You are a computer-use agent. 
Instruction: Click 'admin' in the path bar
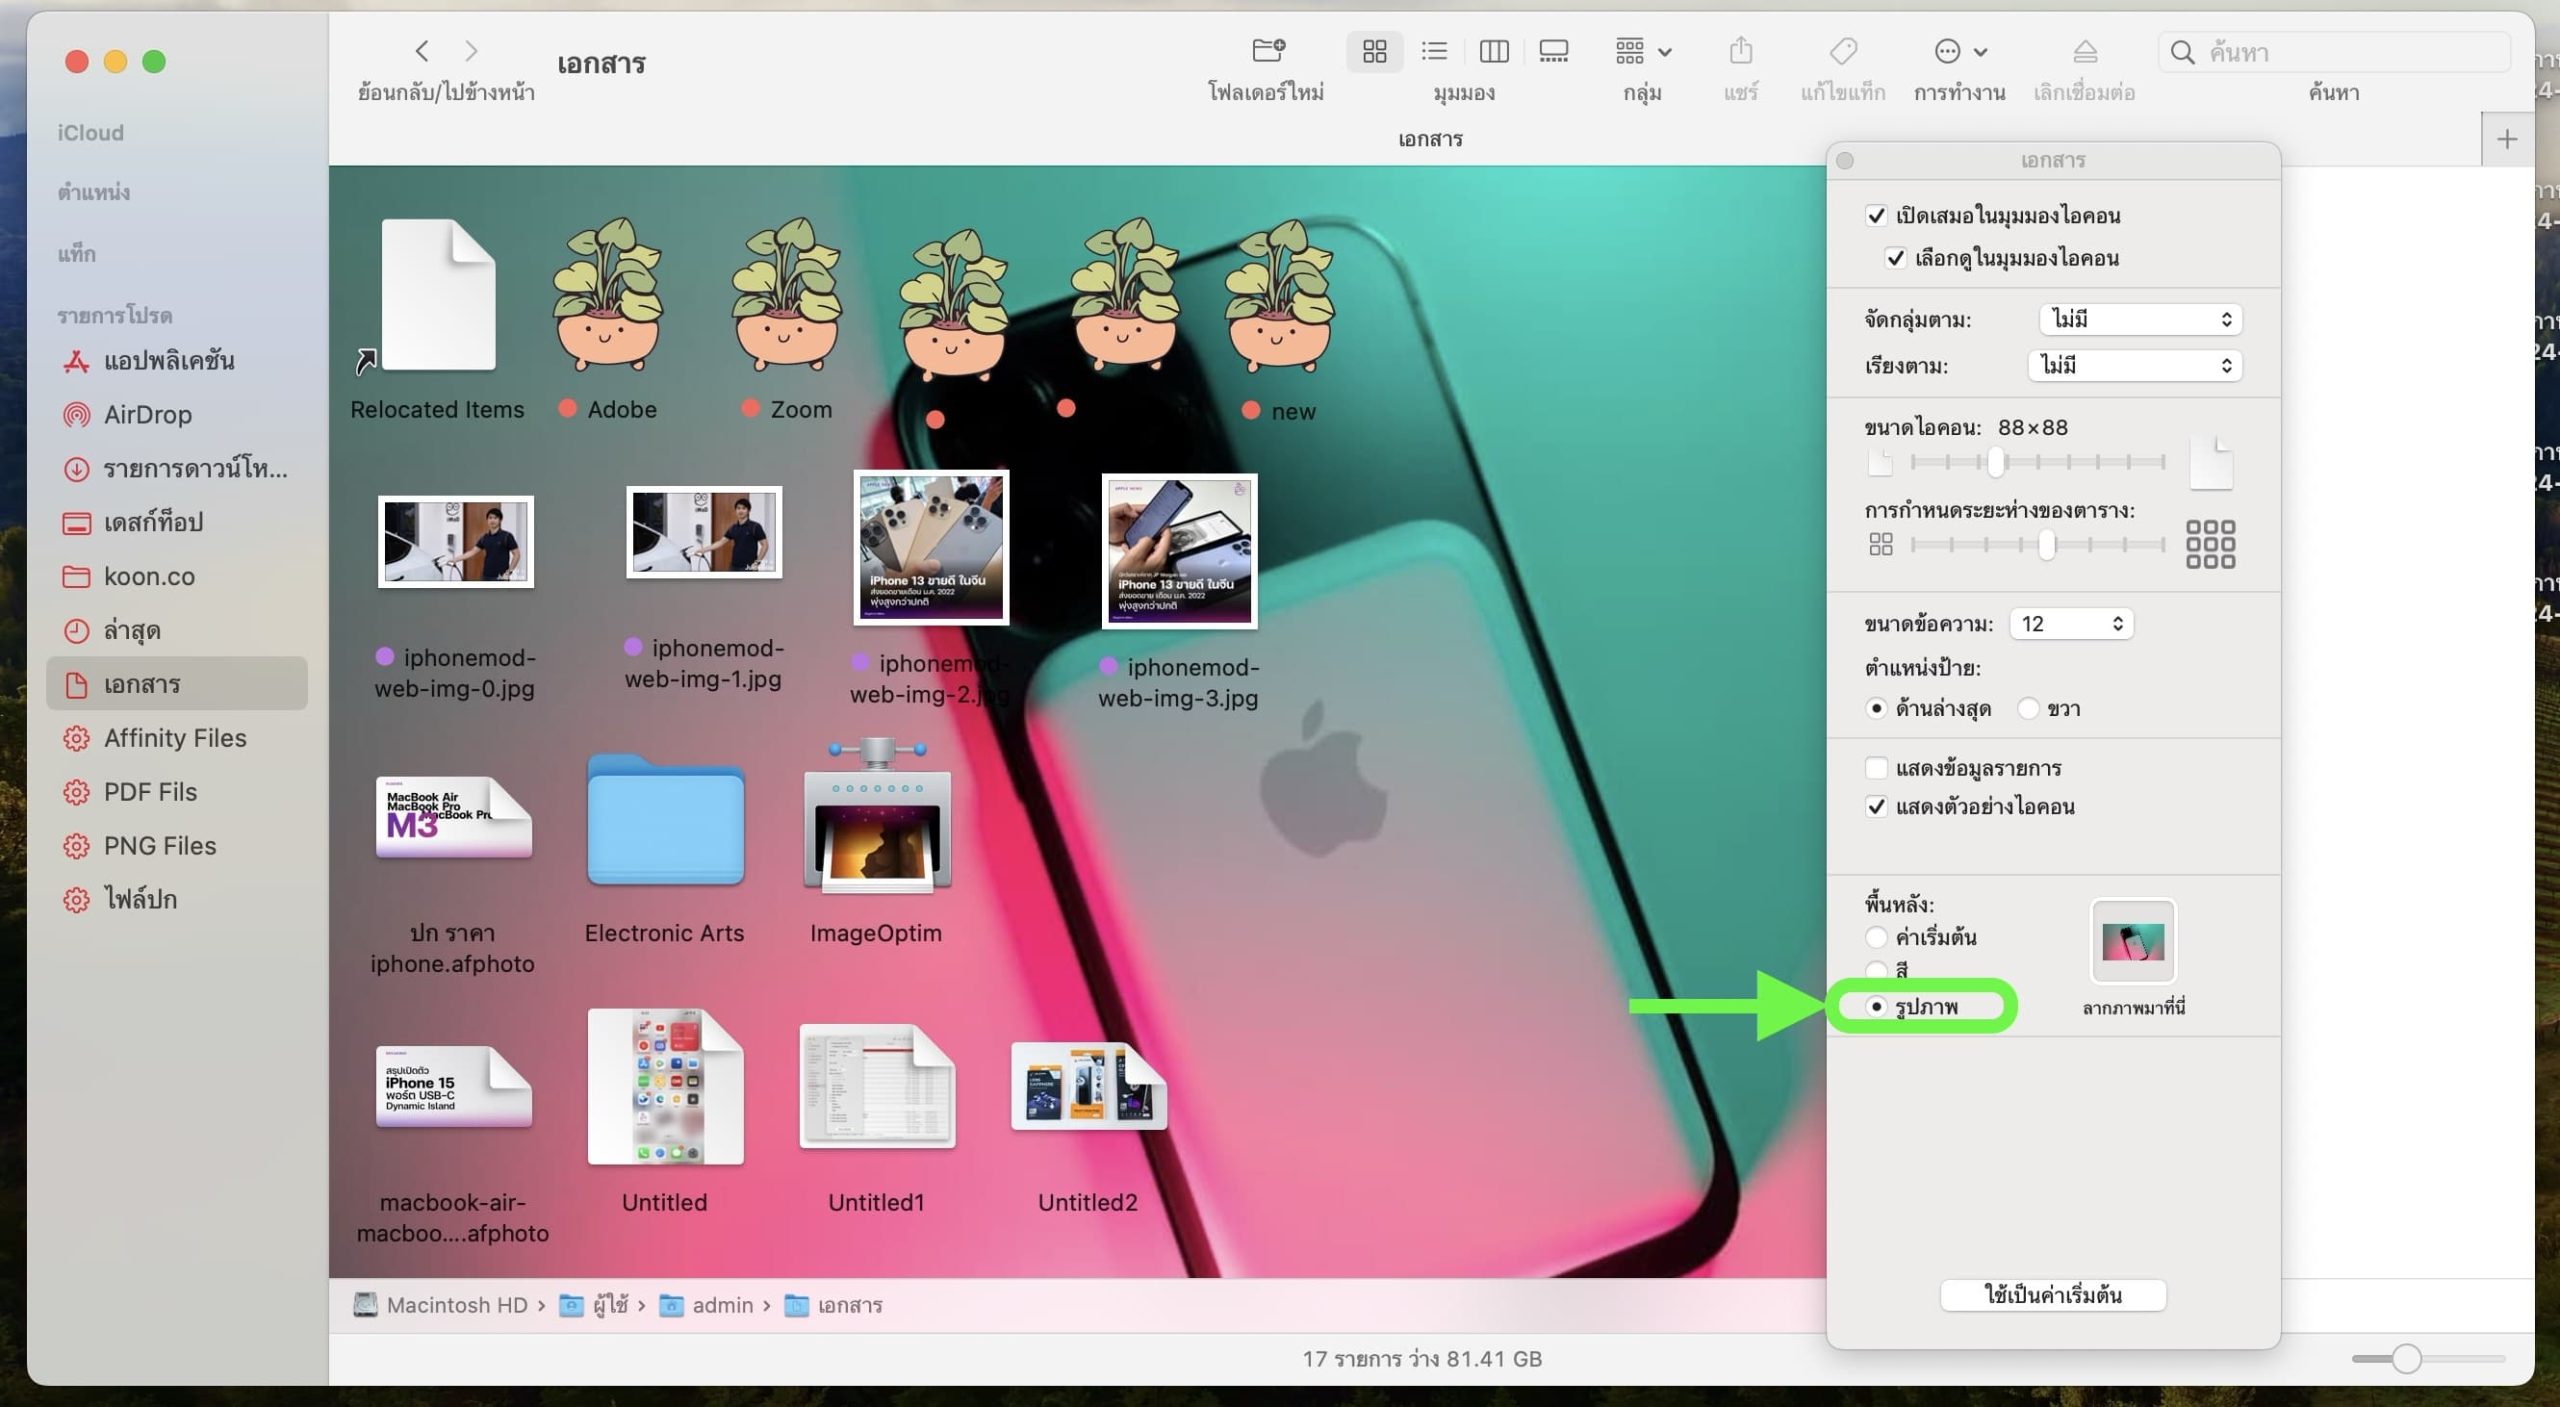click(721, 1305)
